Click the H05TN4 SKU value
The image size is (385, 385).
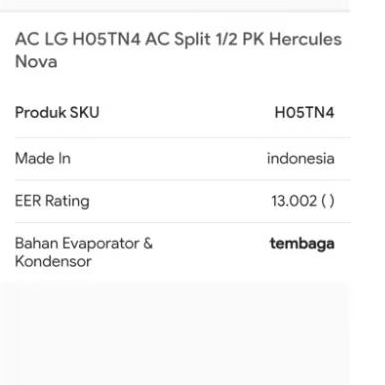click(x=304, y=112)
